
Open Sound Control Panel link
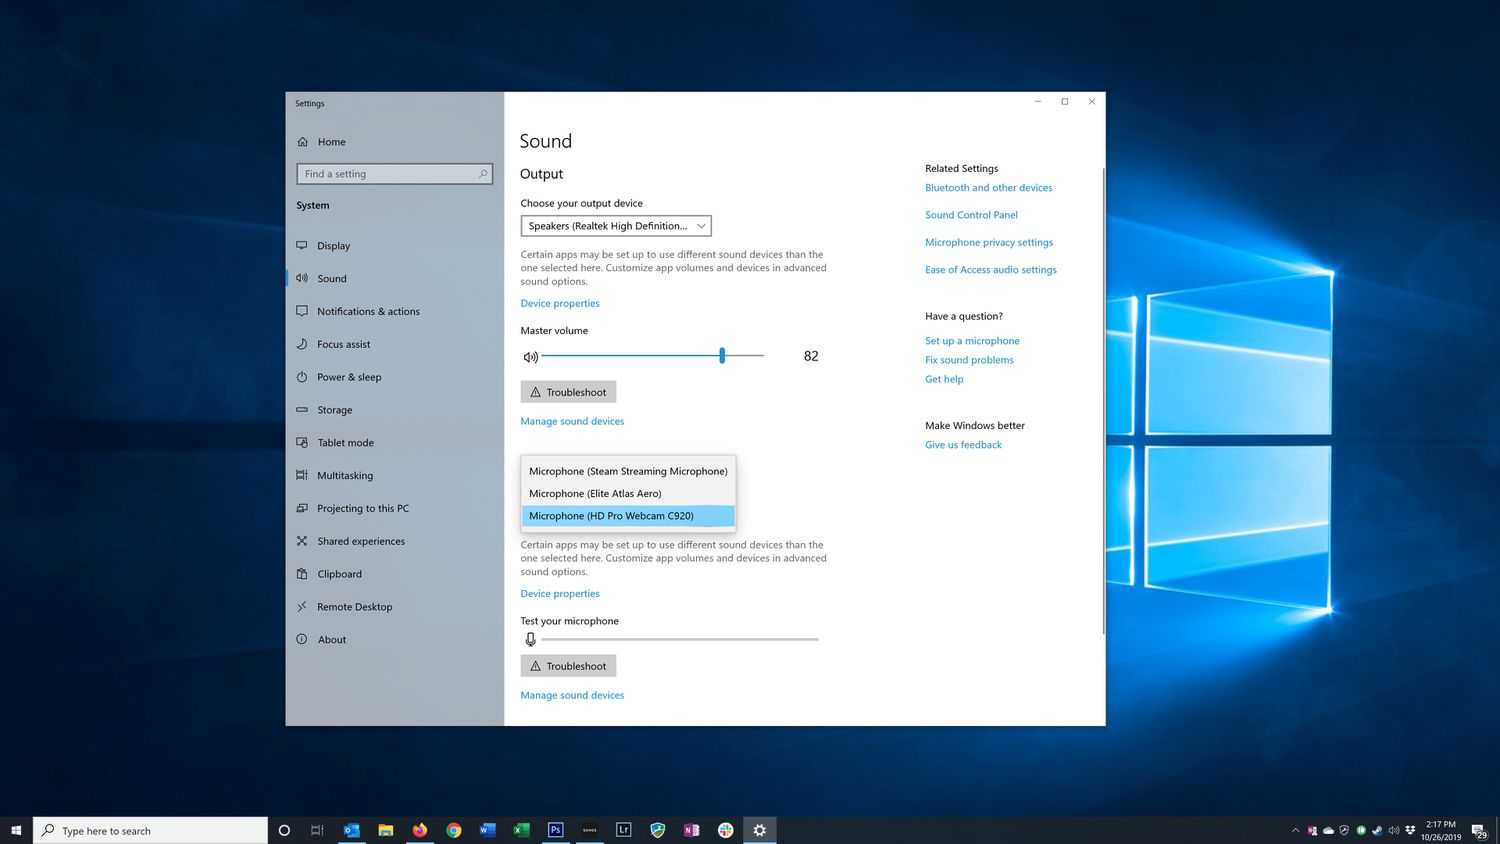tap(971, 215)
